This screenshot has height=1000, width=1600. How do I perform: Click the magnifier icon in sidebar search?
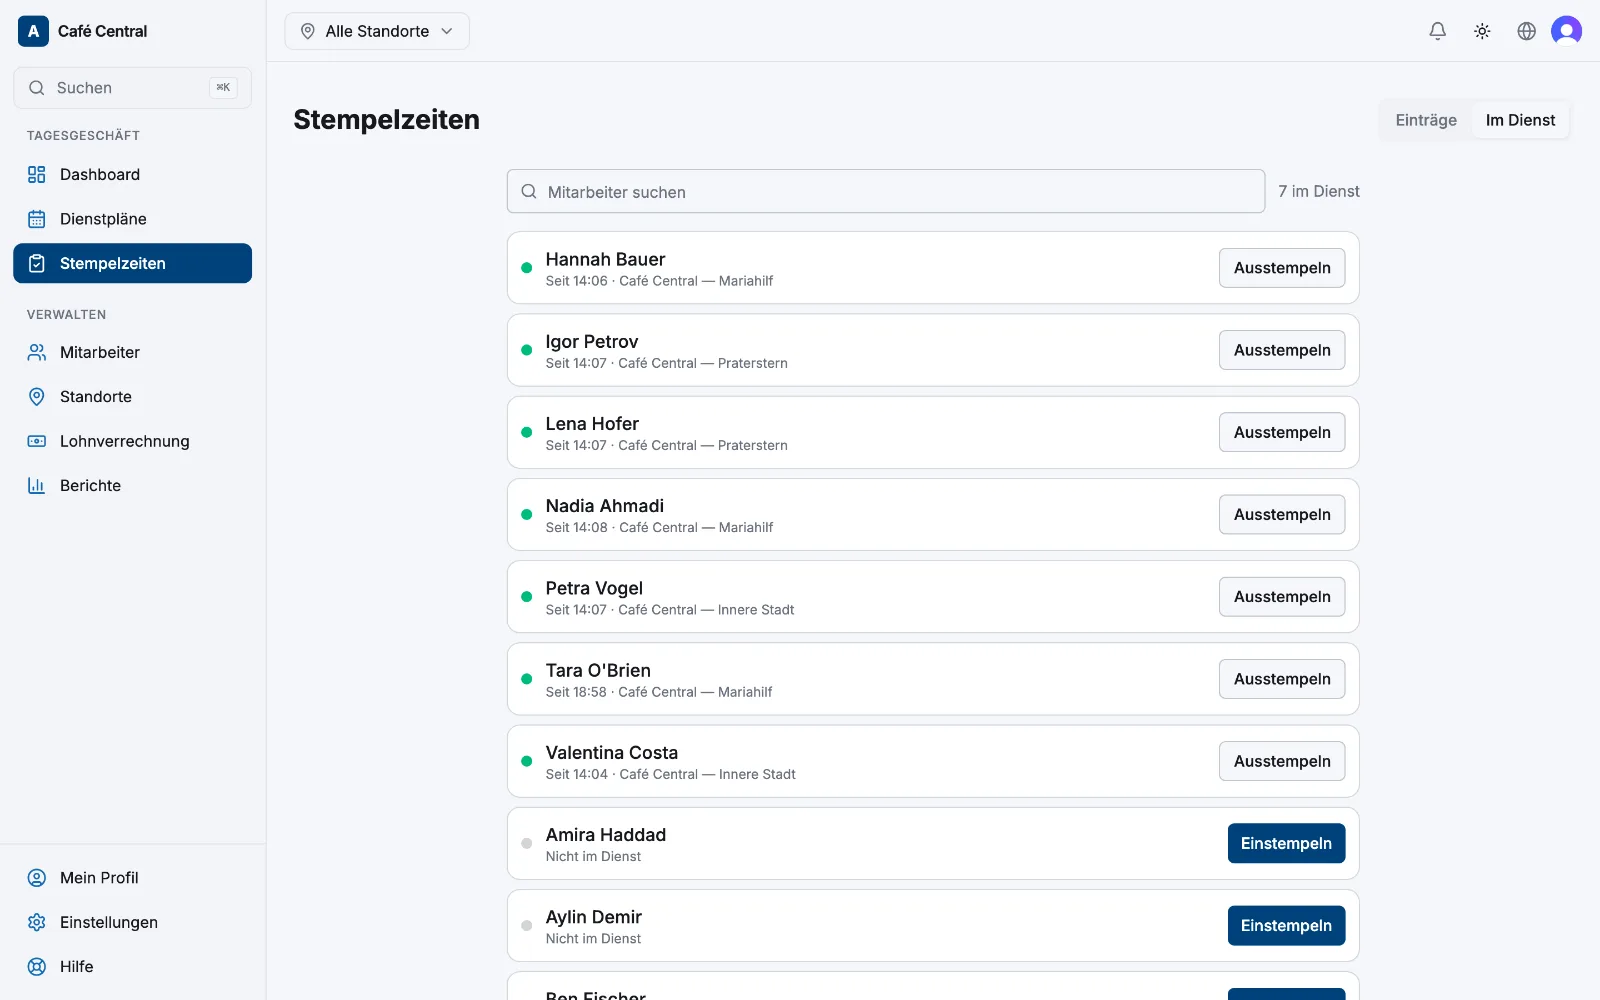click(37, 88)
